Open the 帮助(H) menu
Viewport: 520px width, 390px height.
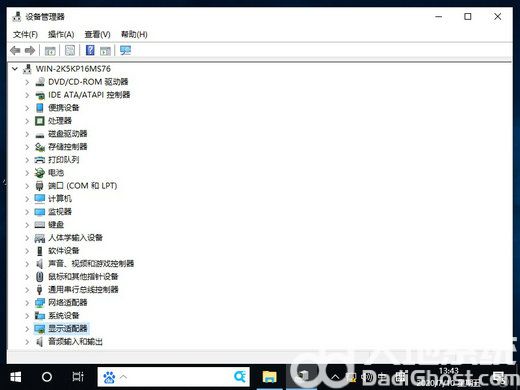point(134,34)
